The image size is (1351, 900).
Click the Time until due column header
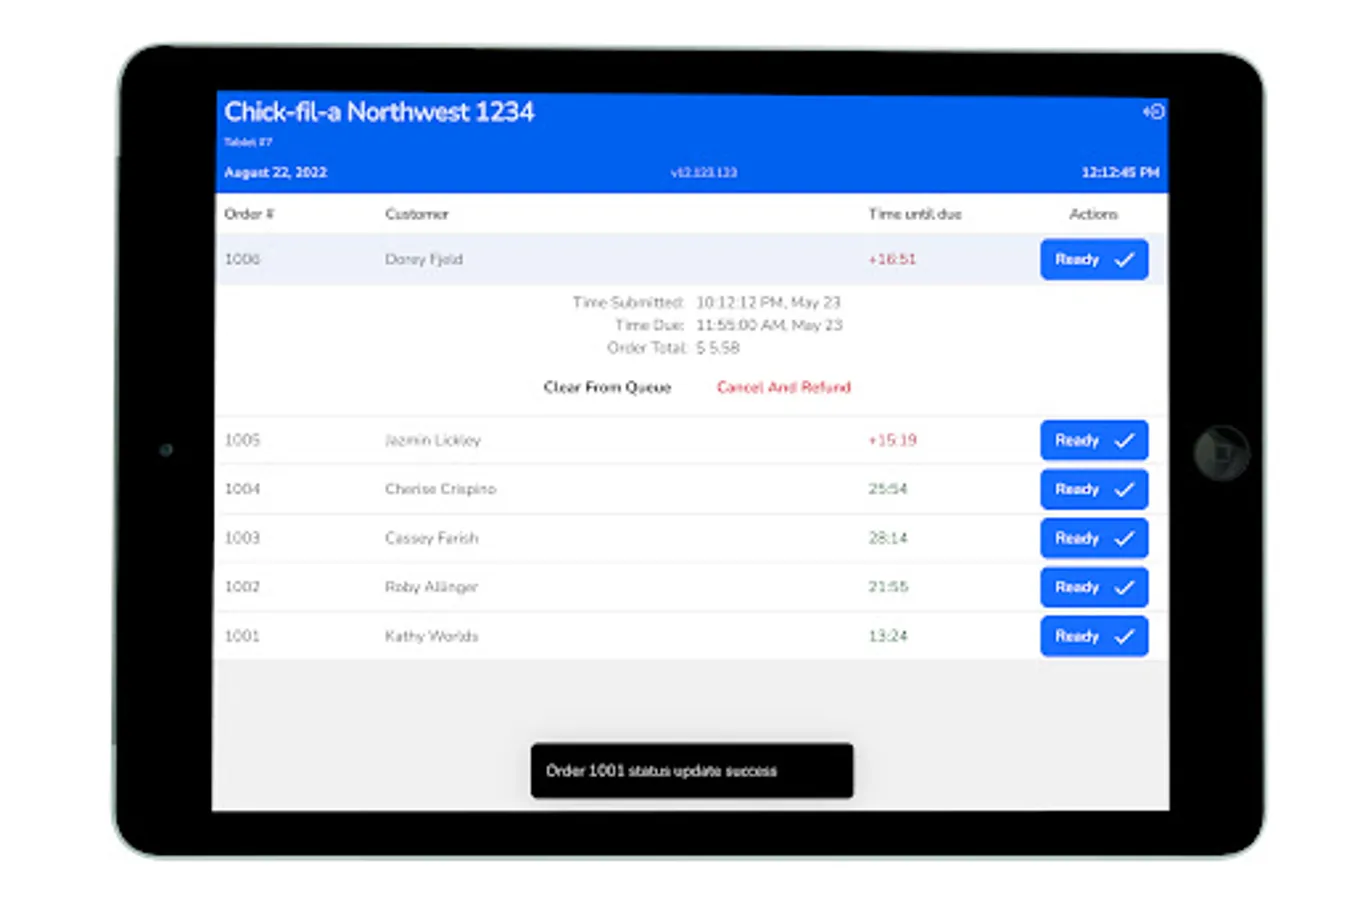pyautogui.click(x=915, y=214)
